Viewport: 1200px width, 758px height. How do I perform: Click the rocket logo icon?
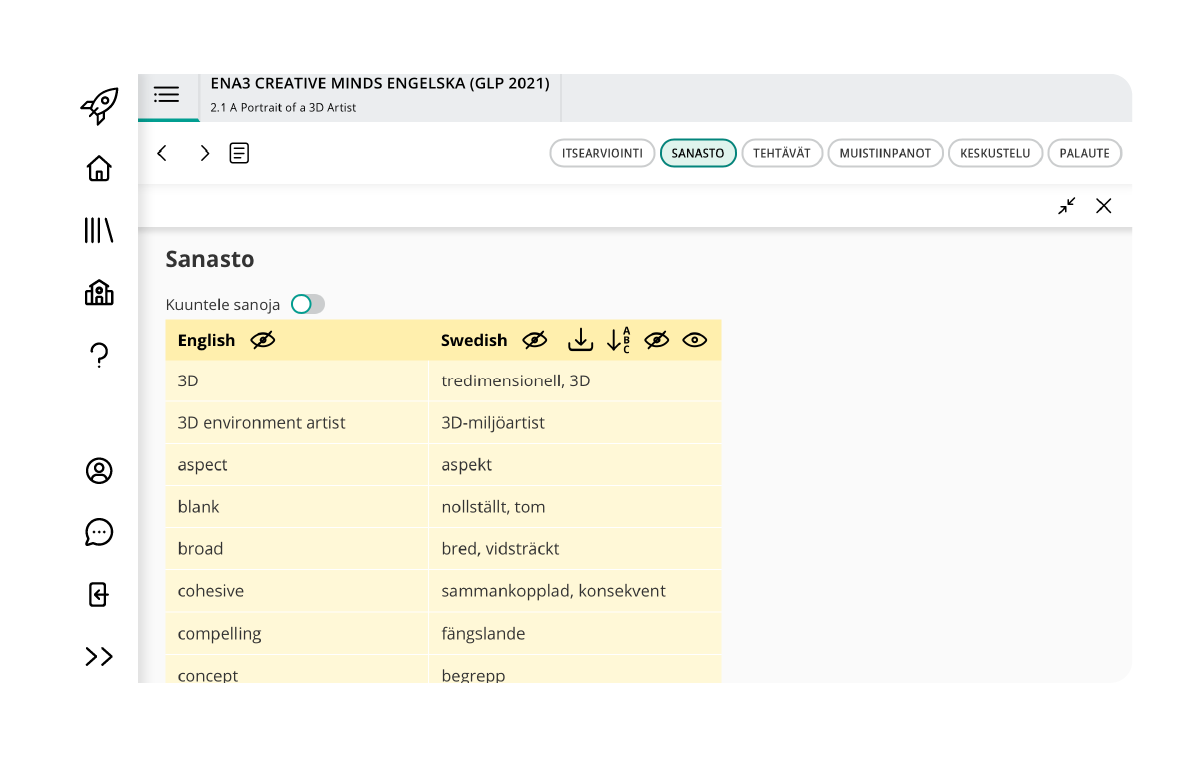click(x=99, y=105)
